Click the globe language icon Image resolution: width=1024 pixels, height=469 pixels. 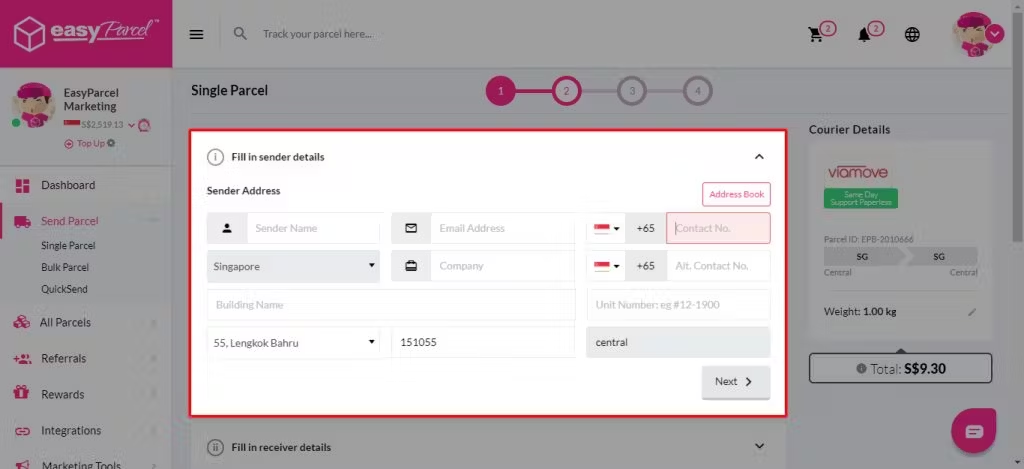click(x=912, y=34)
